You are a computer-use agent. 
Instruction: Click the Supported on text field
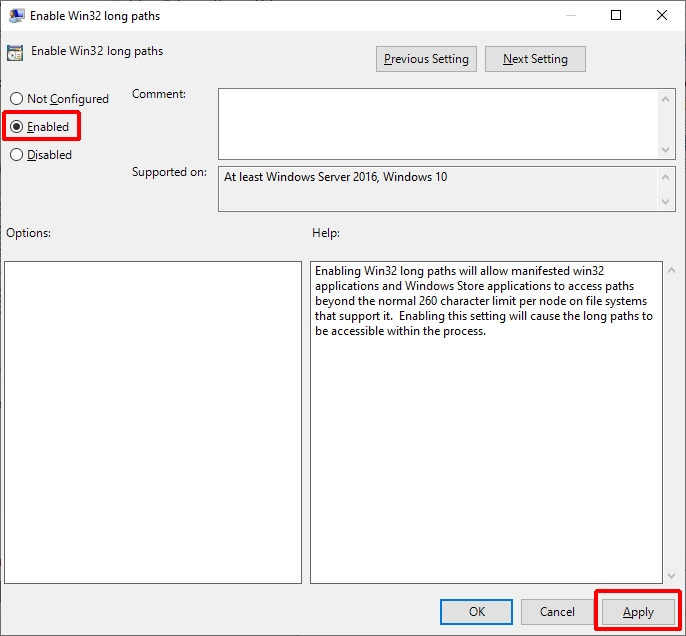coord(438,189)
